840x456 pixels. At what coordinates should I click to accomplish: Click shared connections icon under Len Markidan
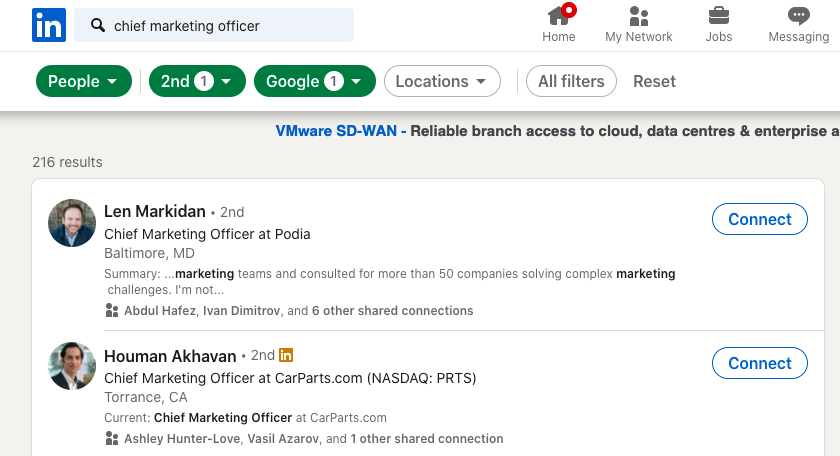112,311
